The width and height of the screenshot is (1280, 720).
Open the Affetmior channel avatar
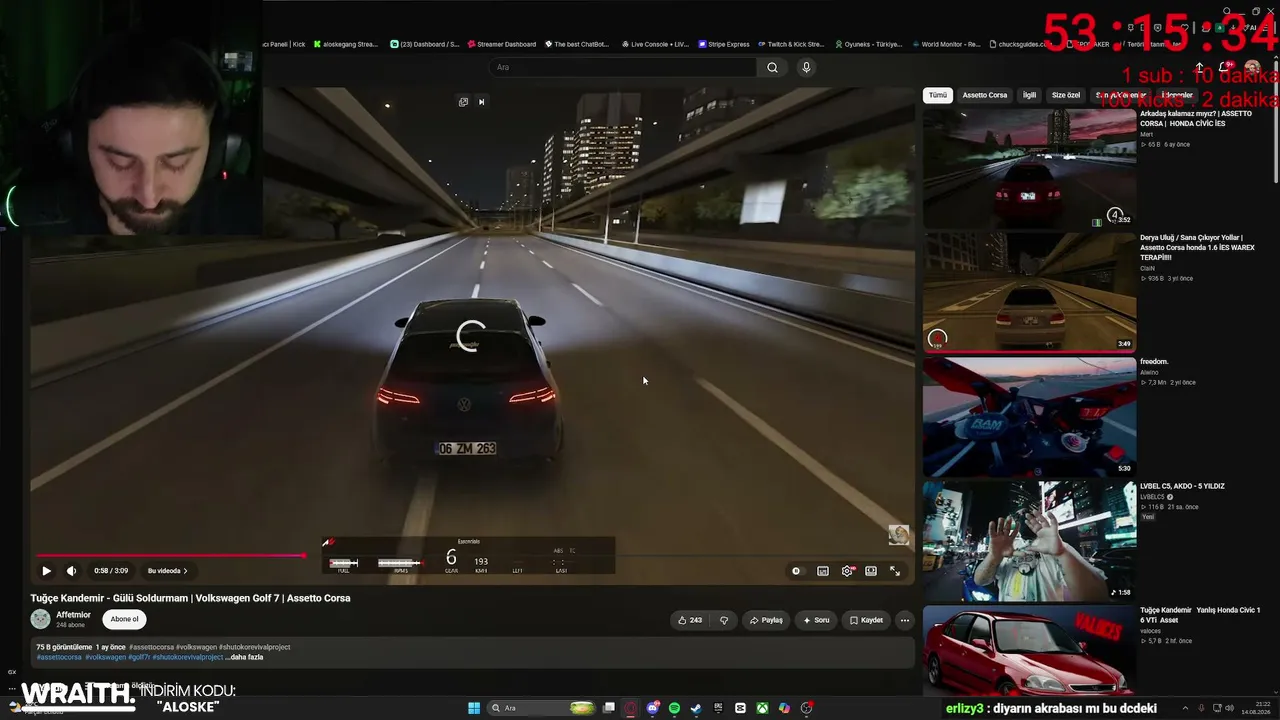41,619
